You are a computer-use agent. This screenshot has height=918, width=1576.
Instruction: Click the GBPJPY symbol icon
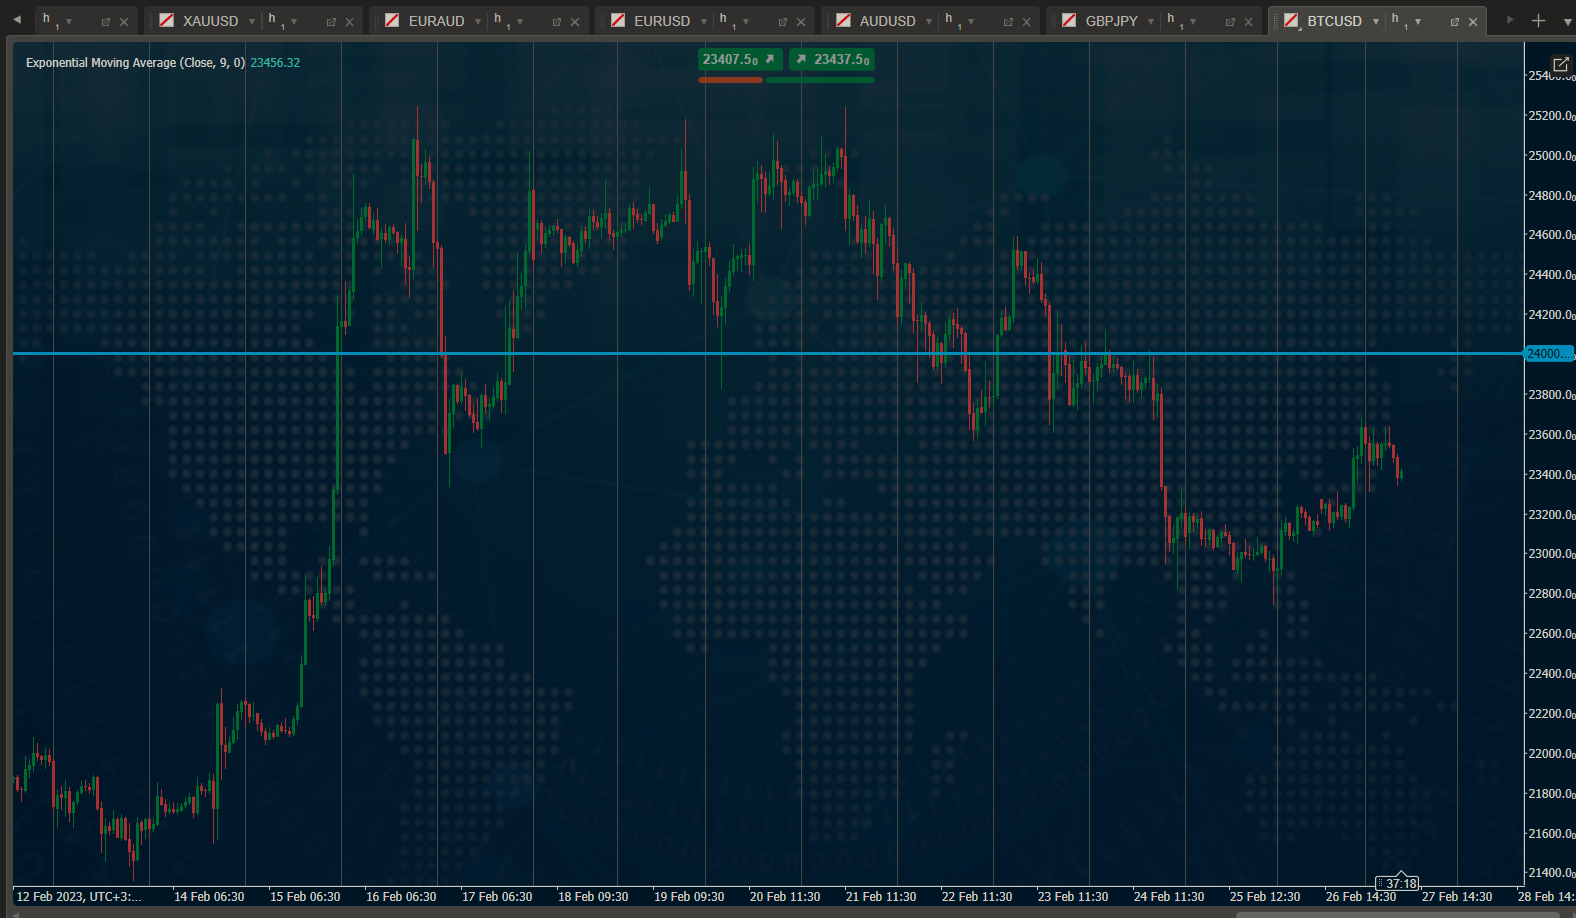coord(1069,21)
